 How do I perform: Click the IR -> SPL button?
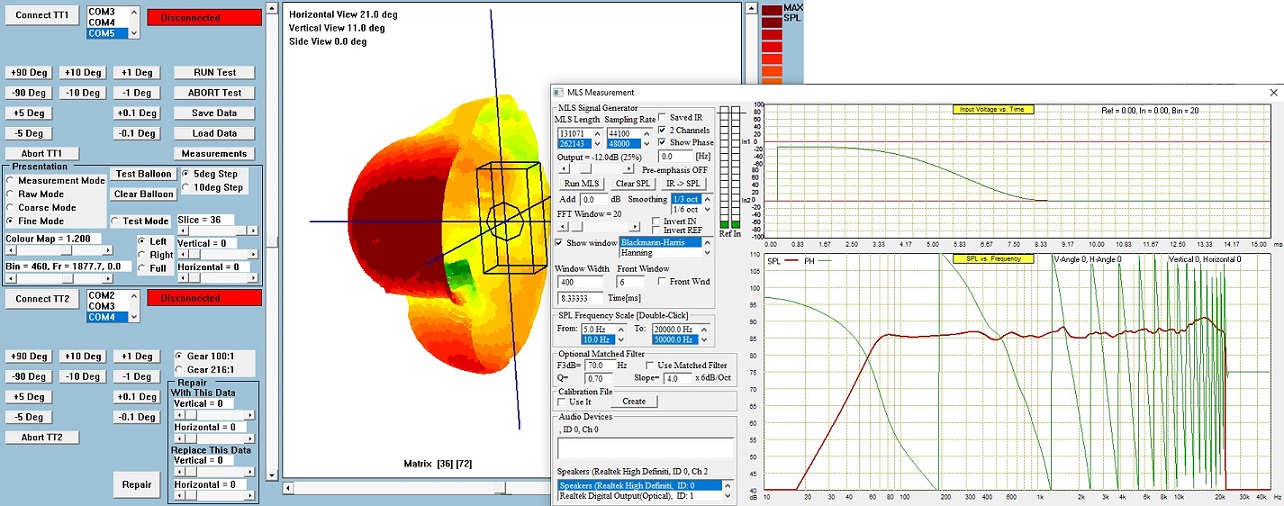tap(684, 184)
